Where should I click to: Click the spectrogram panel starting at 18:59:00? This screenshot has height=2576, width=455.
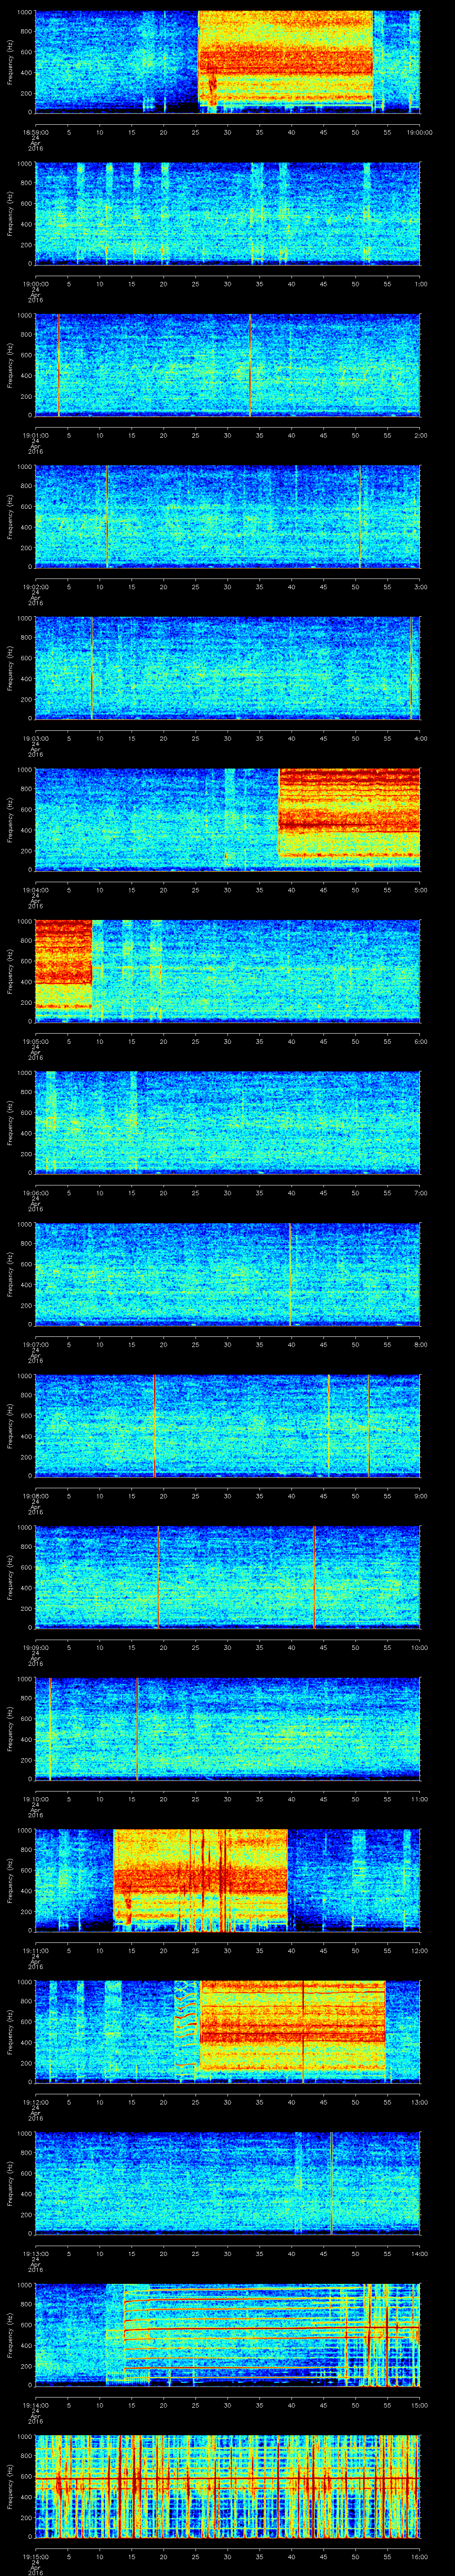(x=227, y=62)
